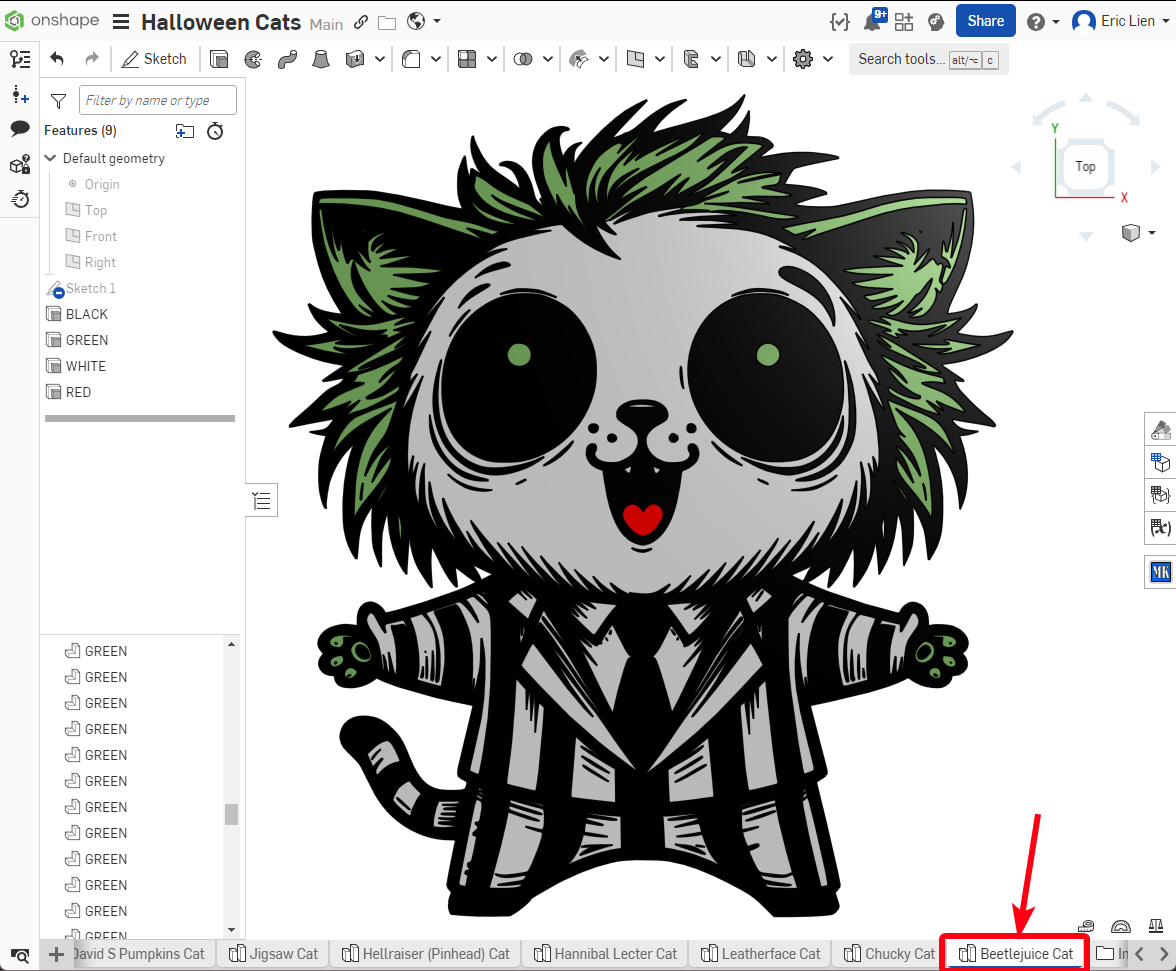Switch to the Leatherface Cat tab

[760, 954]
